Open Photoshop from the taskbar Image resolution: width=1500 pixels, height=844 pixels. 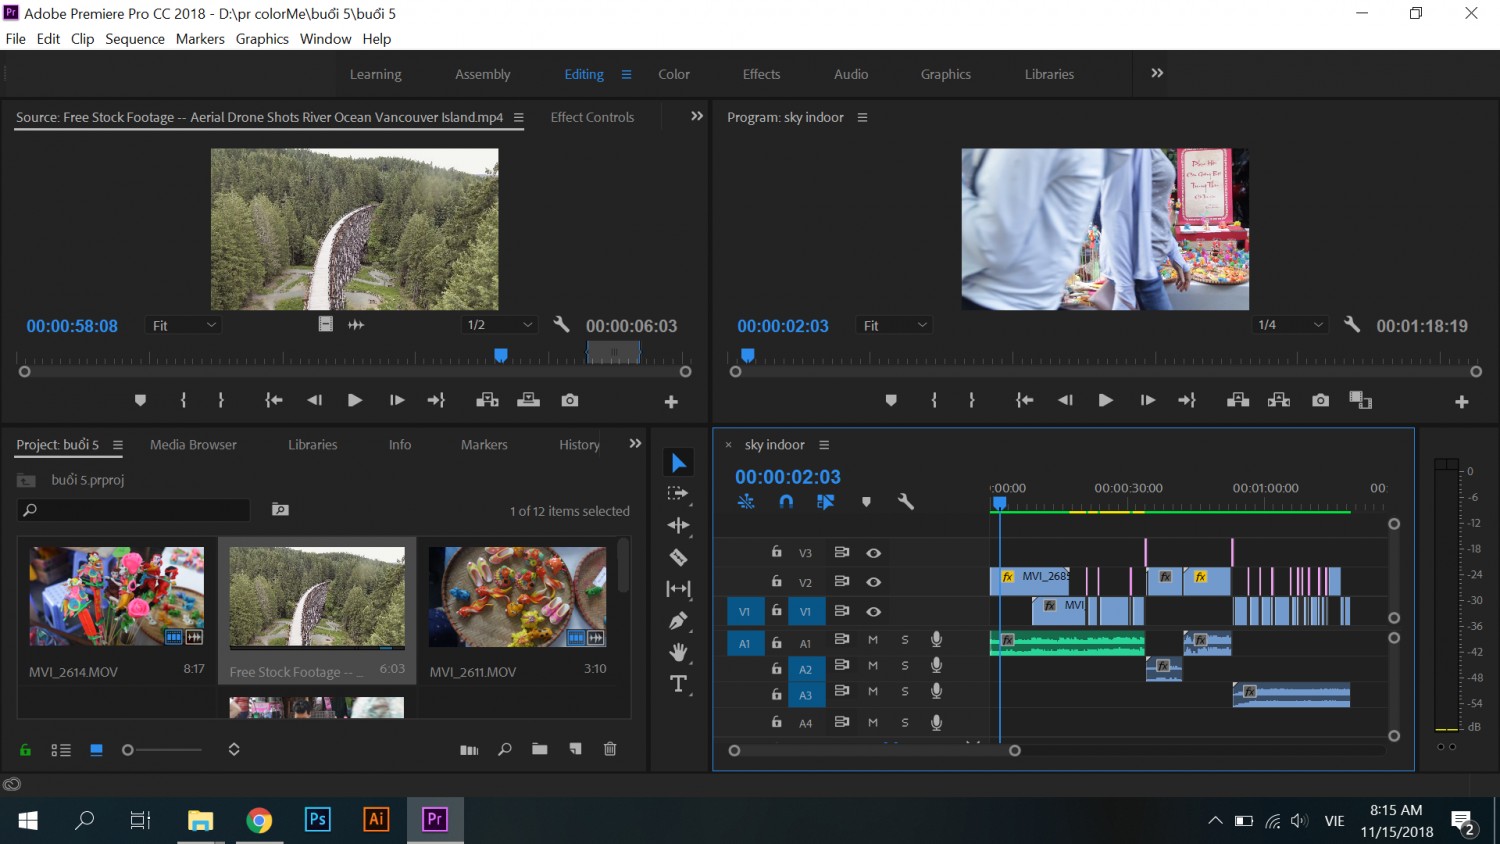click(x=317, y=819)
